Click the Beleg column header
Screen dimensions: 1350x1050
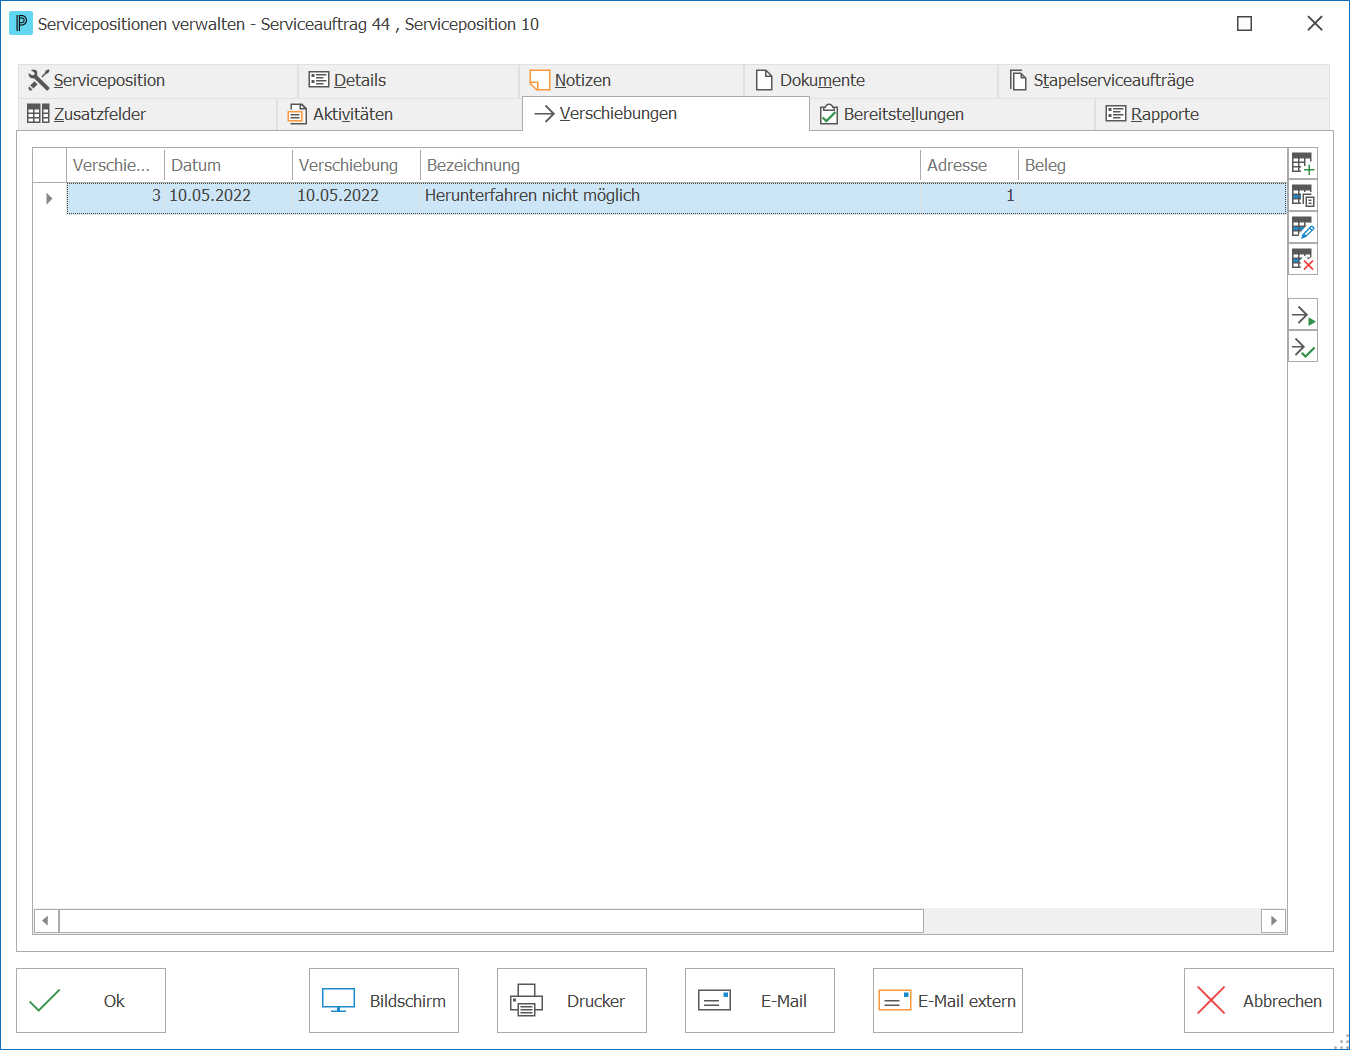pyautogui.click(x=1152, y=165)
